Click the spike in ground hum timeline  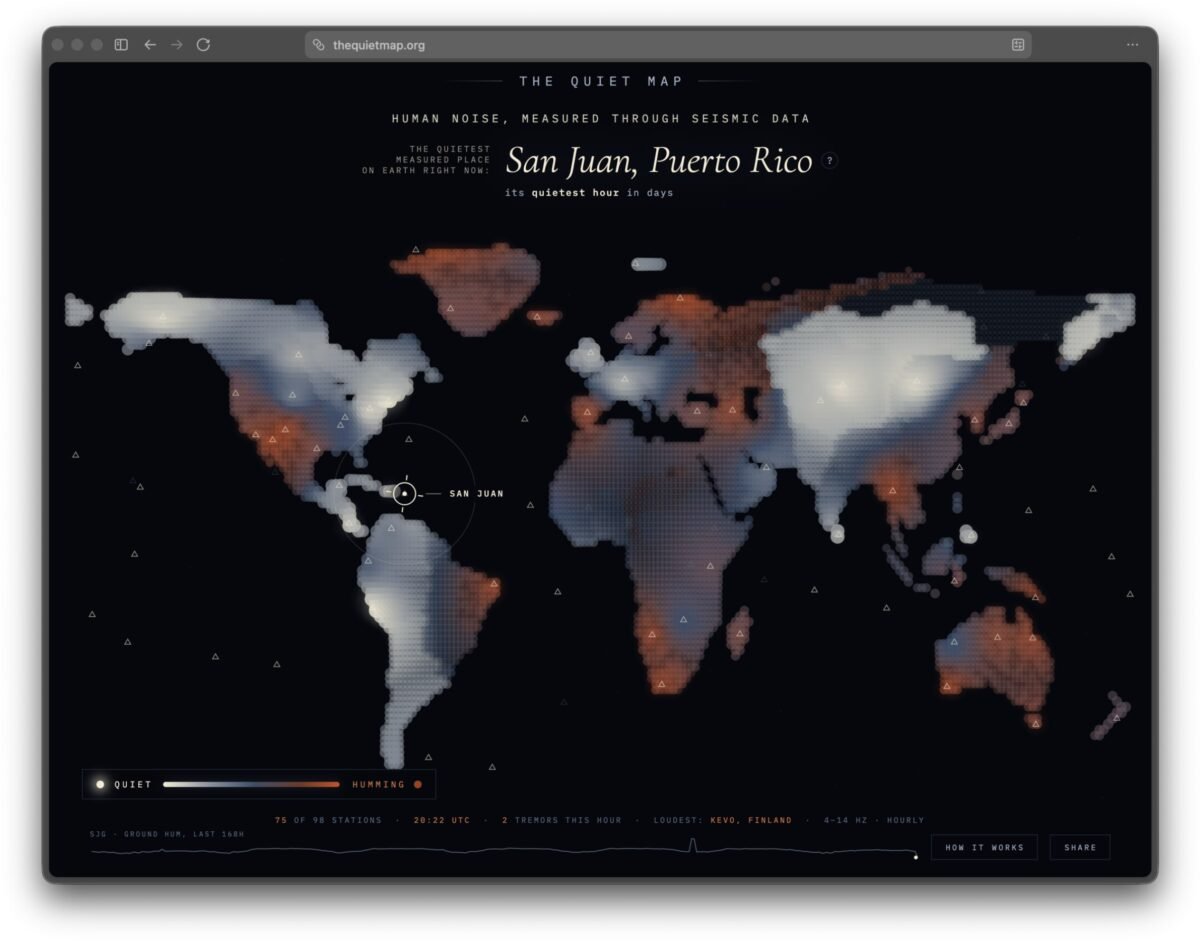692,846
